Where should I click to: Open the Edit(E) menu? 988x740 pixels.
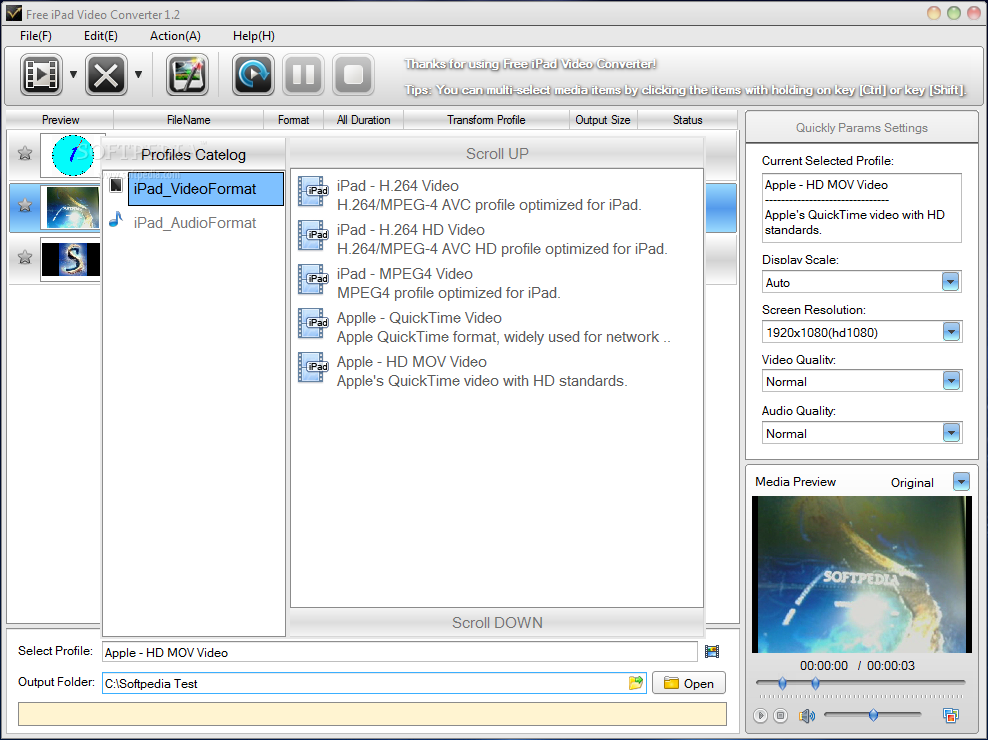tap(101, 36)
